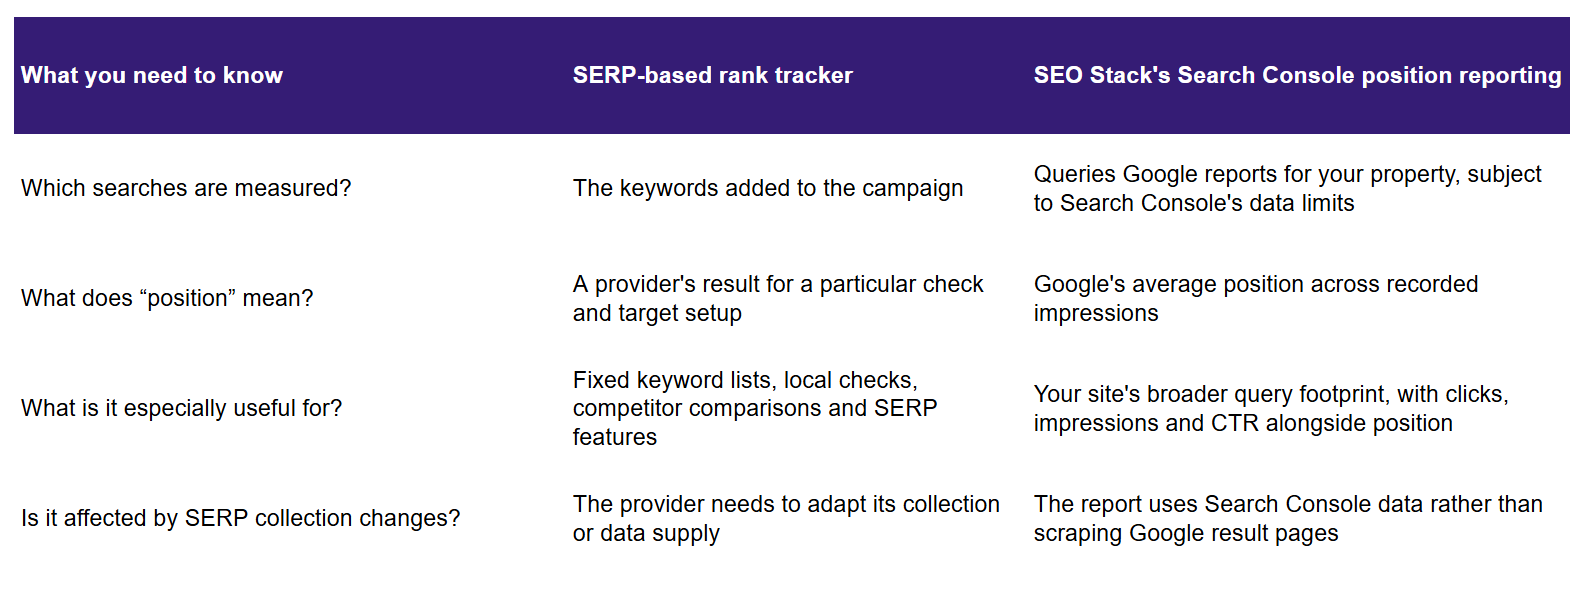Click 'SEO Stack's Search Console position reporting' header
The image size is (1579, 613).
pyautogui.click(x=1297, y=76)
